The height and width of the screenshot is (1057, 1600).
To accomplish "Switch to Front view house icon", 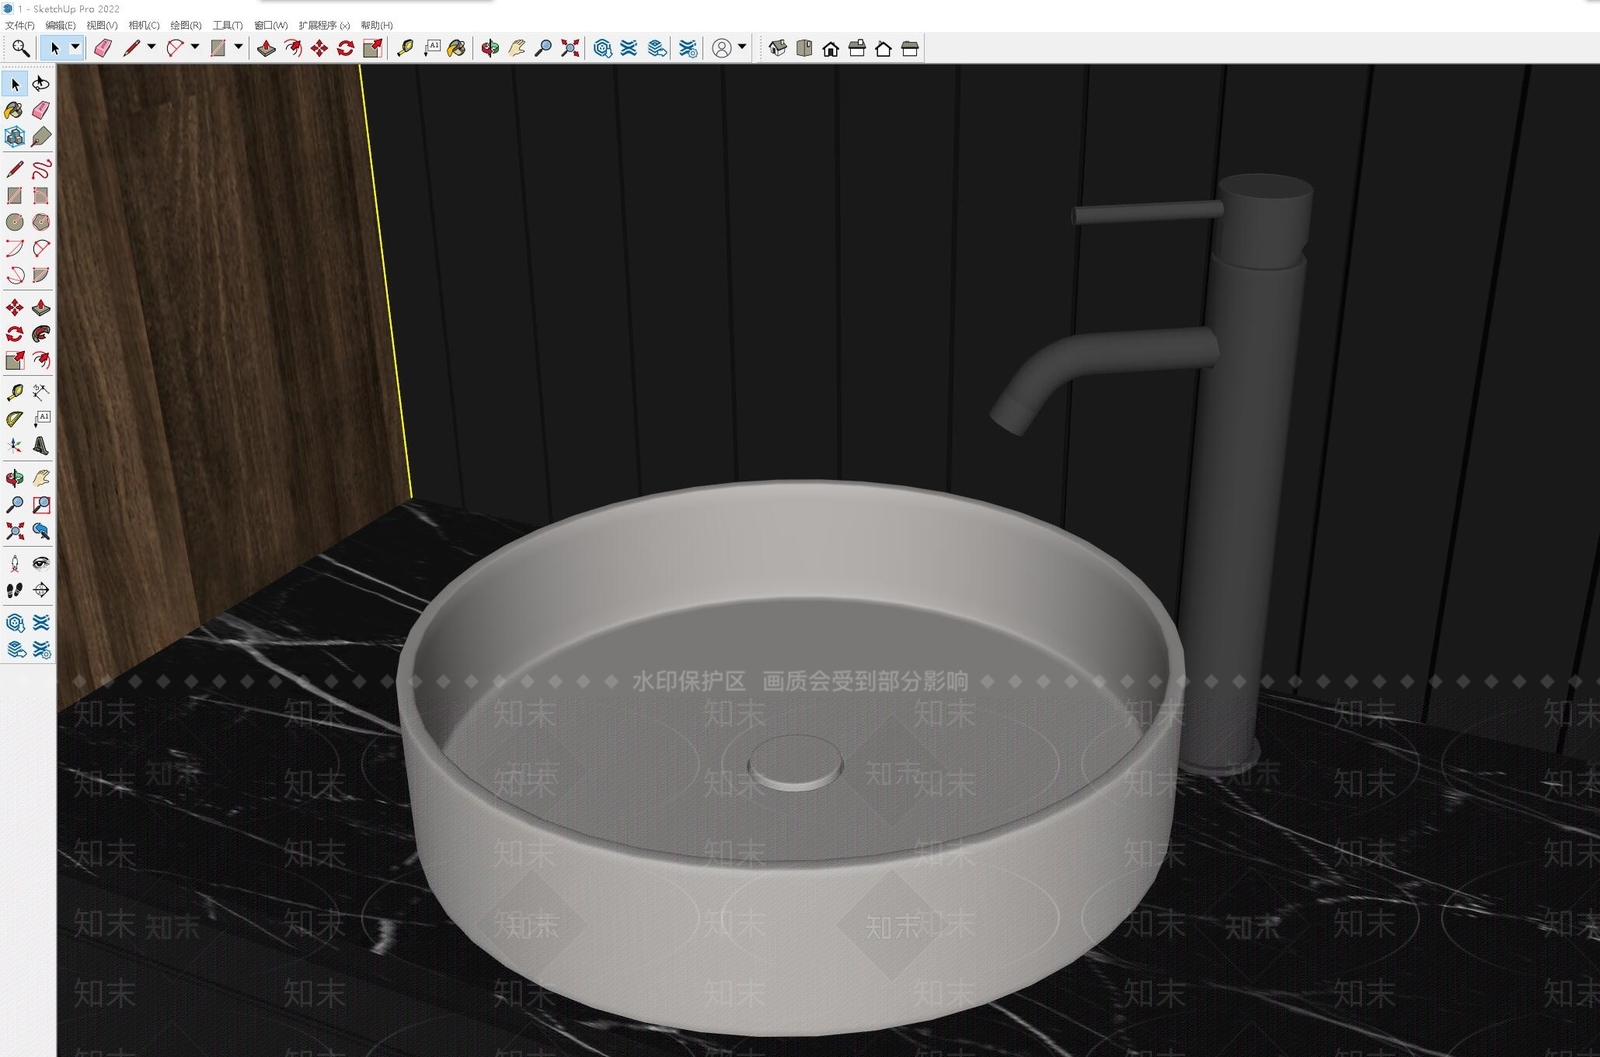I will tap(831, 48).
